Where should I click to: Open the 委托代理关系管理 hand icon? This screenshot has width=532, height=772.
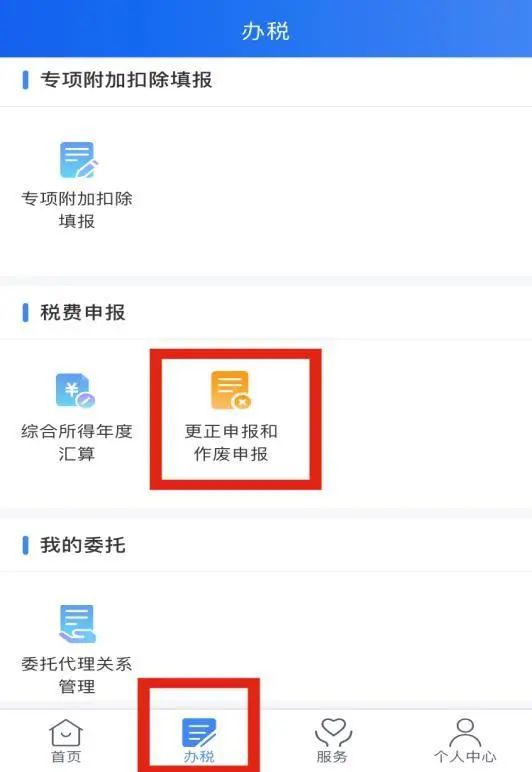[77, 624]
